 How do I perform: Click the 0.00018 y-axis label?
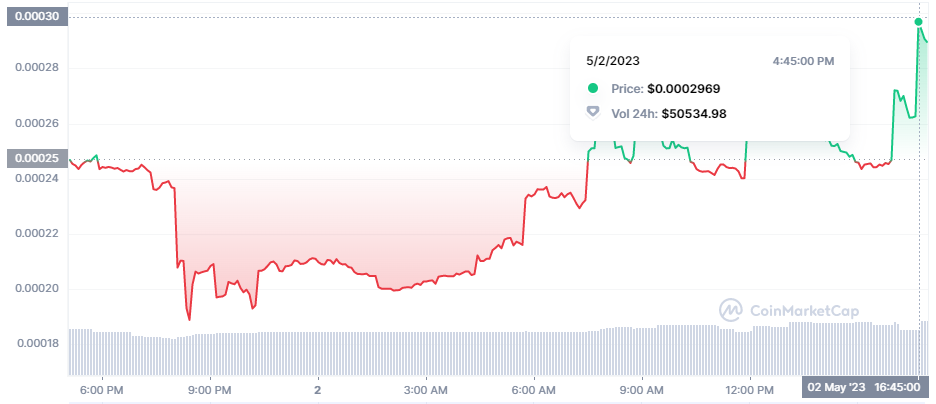[x=39, y=344]
